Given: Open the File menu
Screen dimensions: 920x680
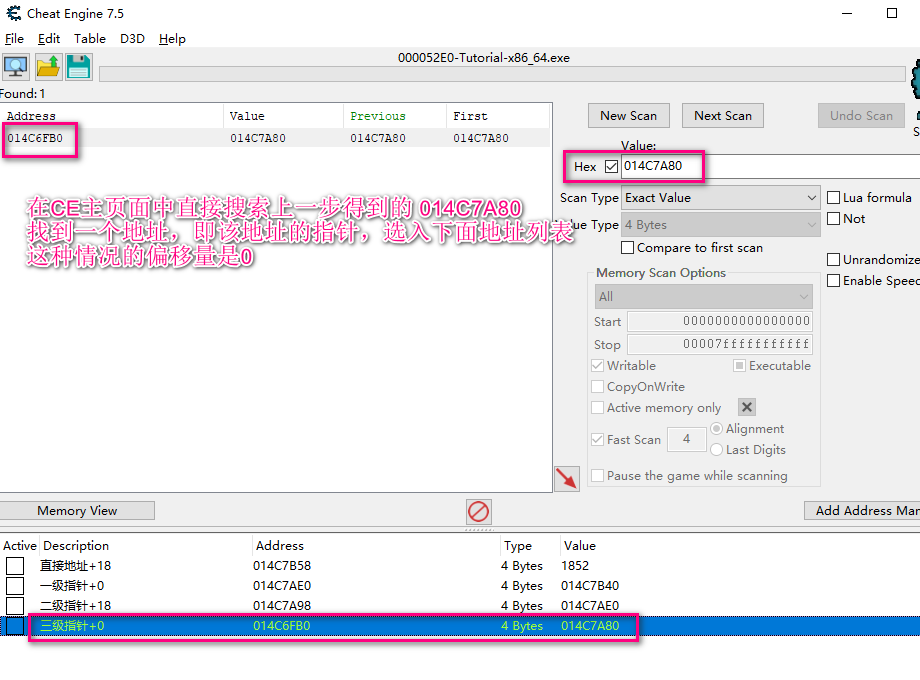Looking at the screenshot, I should [x=14, y=39].
